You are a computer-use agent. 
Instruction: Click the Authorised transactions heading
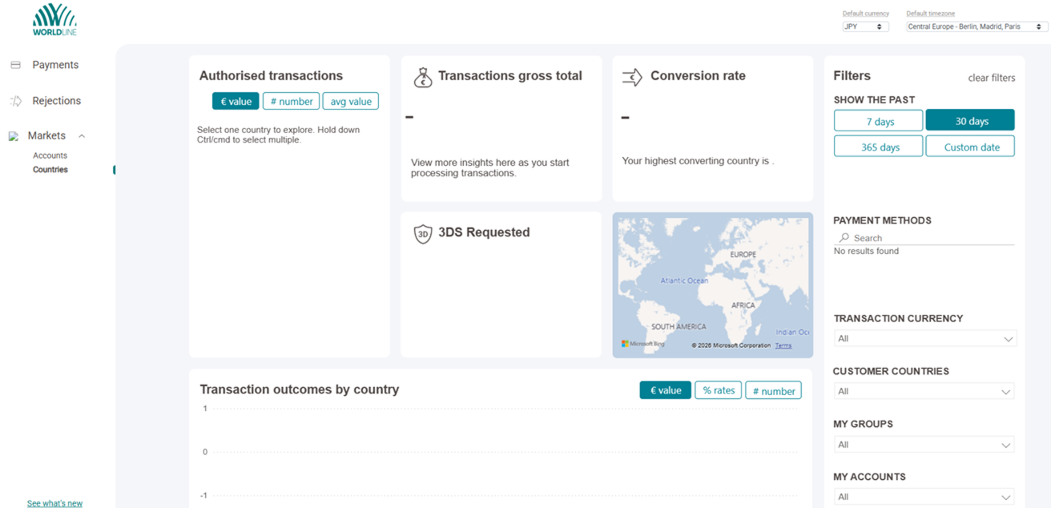click(271, 76)
